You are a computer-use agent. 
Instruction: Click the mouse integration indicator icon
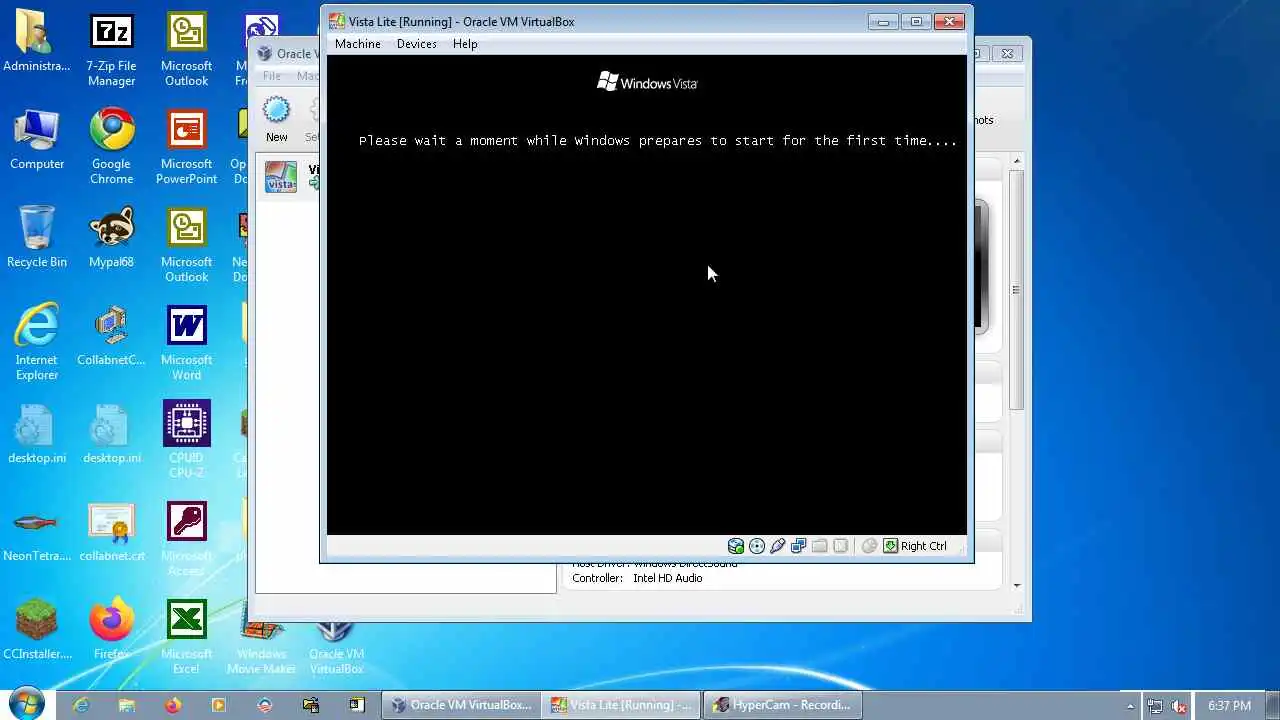click(x=869, y=546)
